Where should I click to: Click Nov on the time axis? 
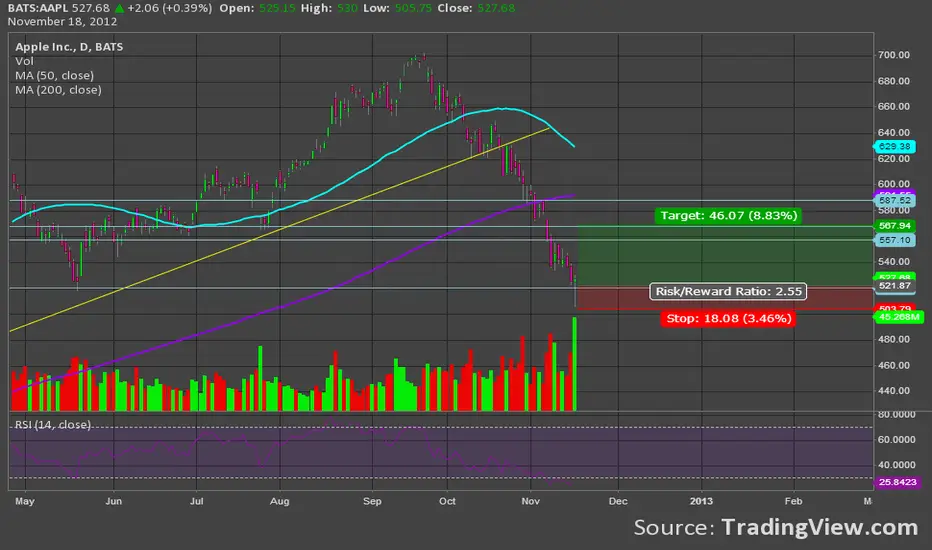530,501
